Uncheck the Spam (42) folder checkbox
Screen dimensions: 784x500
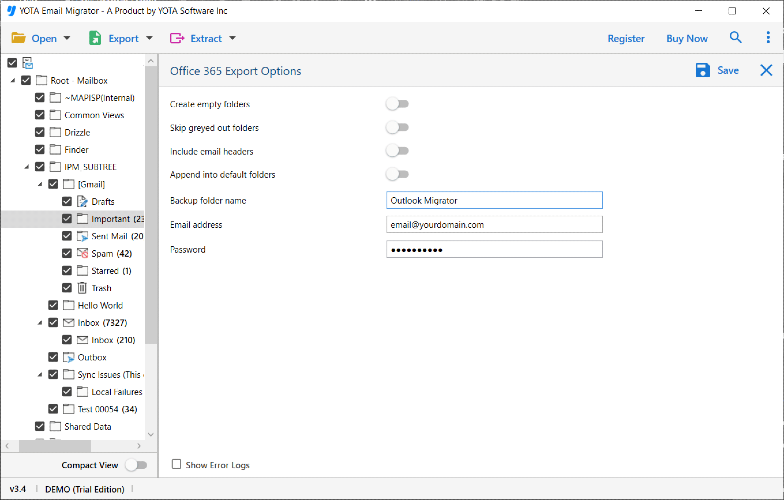[66, 254]
